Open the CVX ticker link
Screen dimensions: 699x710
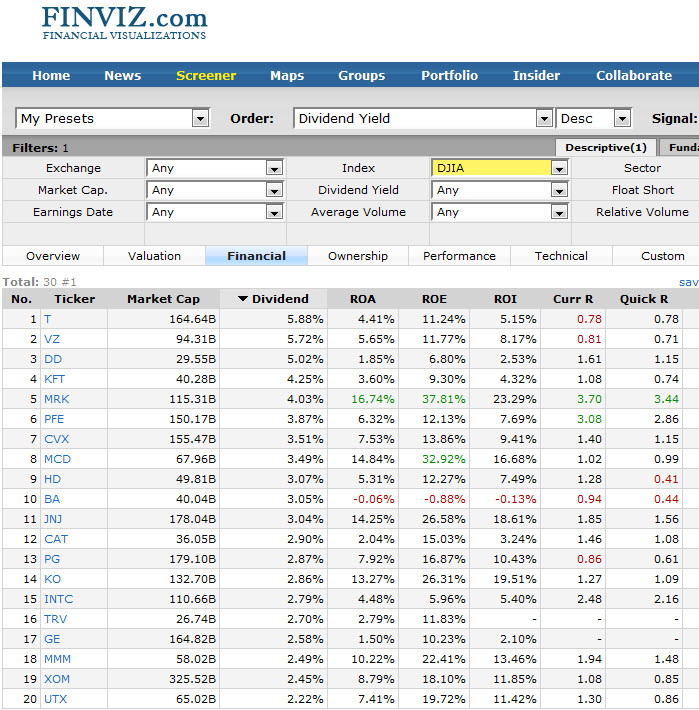point(57,439)
